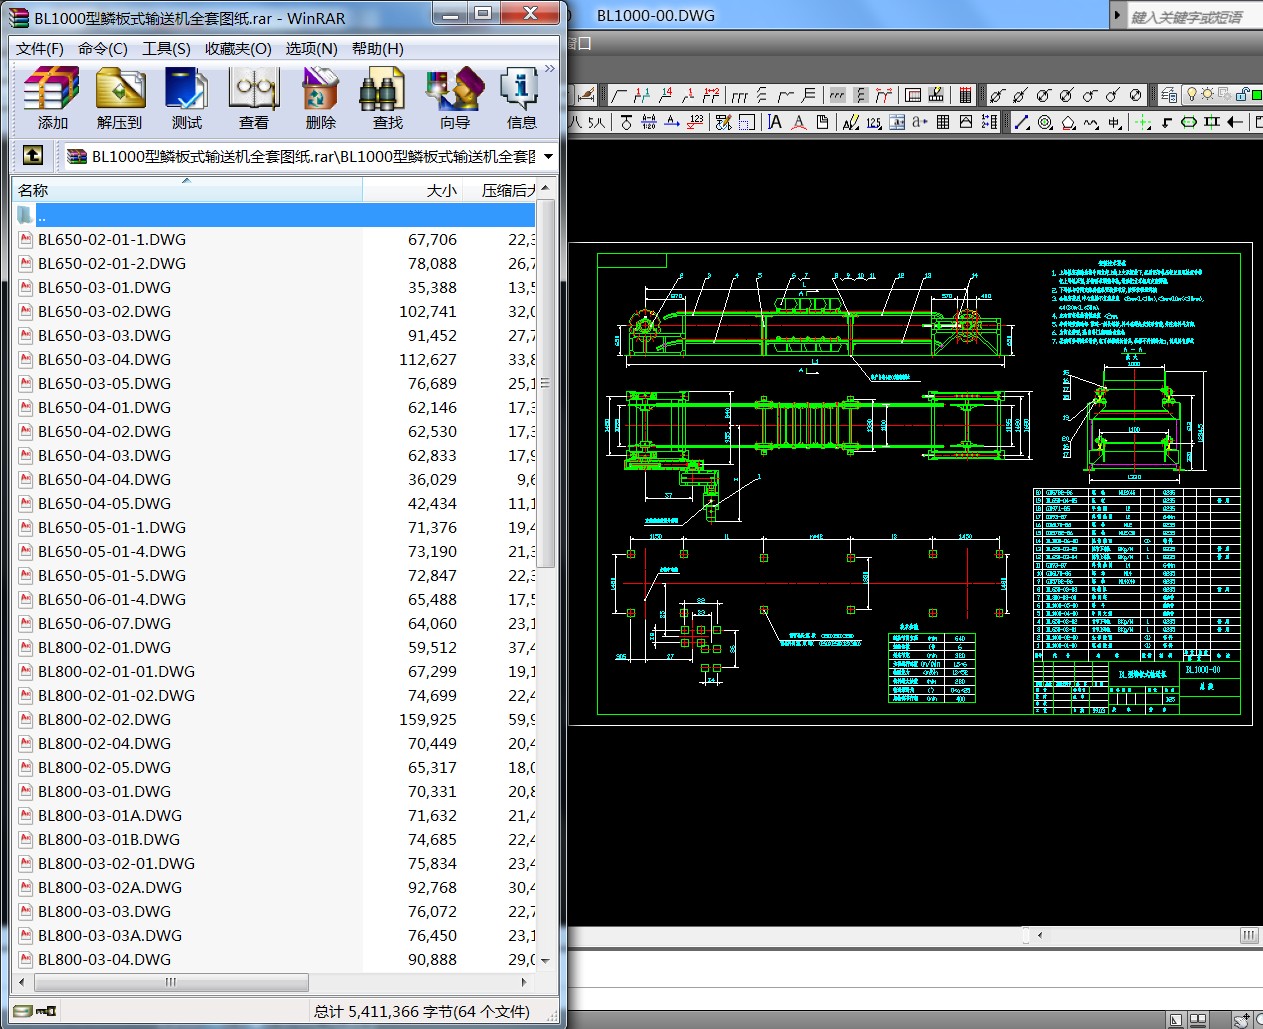Click the 解压到 (Extract To) icon
1263x1029 pixels.
click(120, 98)
